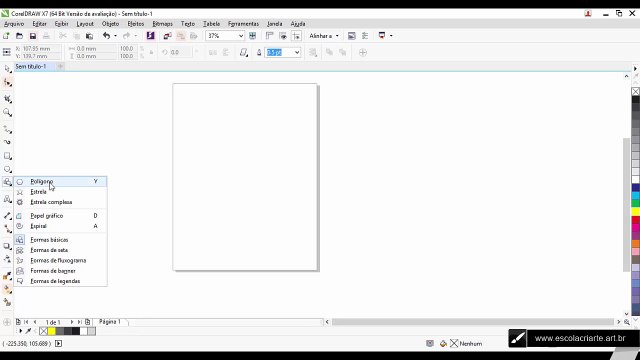Choose Formas de legendas option
Viewport: 640px width, 360px height.
(60, 281)
